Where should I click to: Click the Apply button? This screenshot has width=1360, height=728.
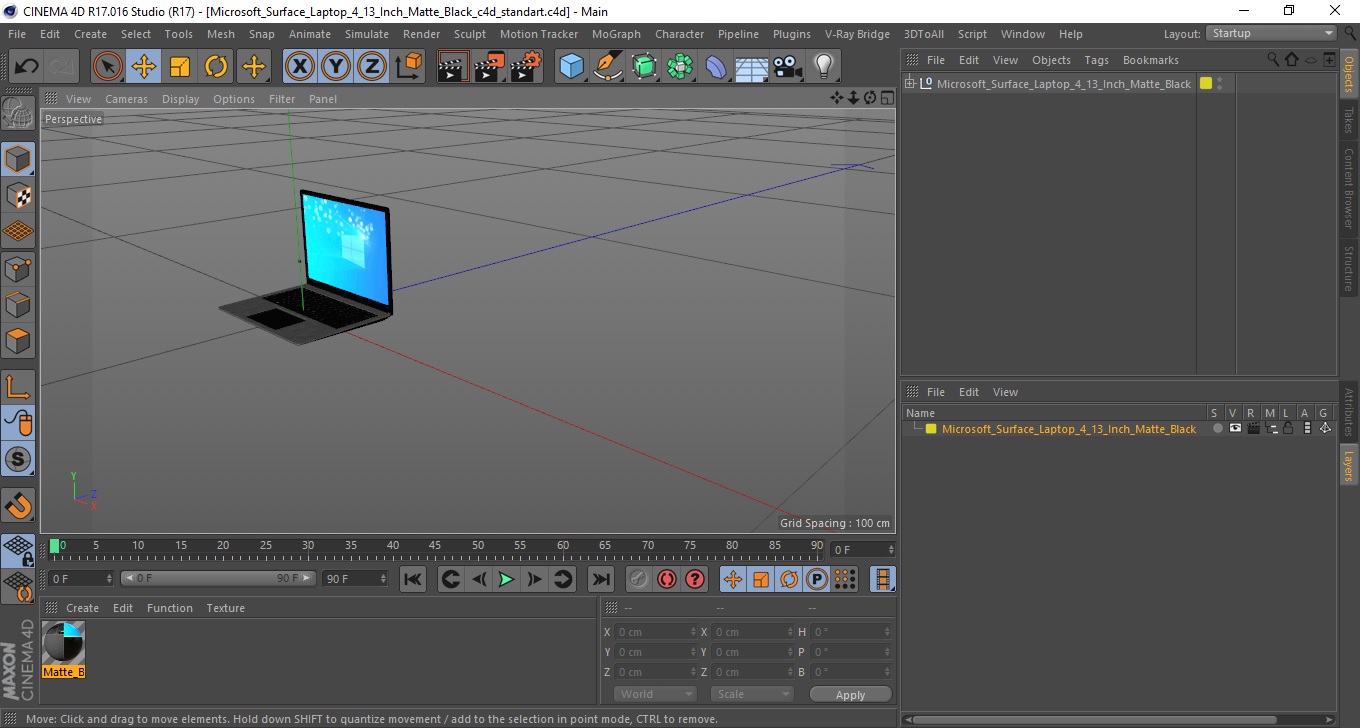click(x=850, y=694)
